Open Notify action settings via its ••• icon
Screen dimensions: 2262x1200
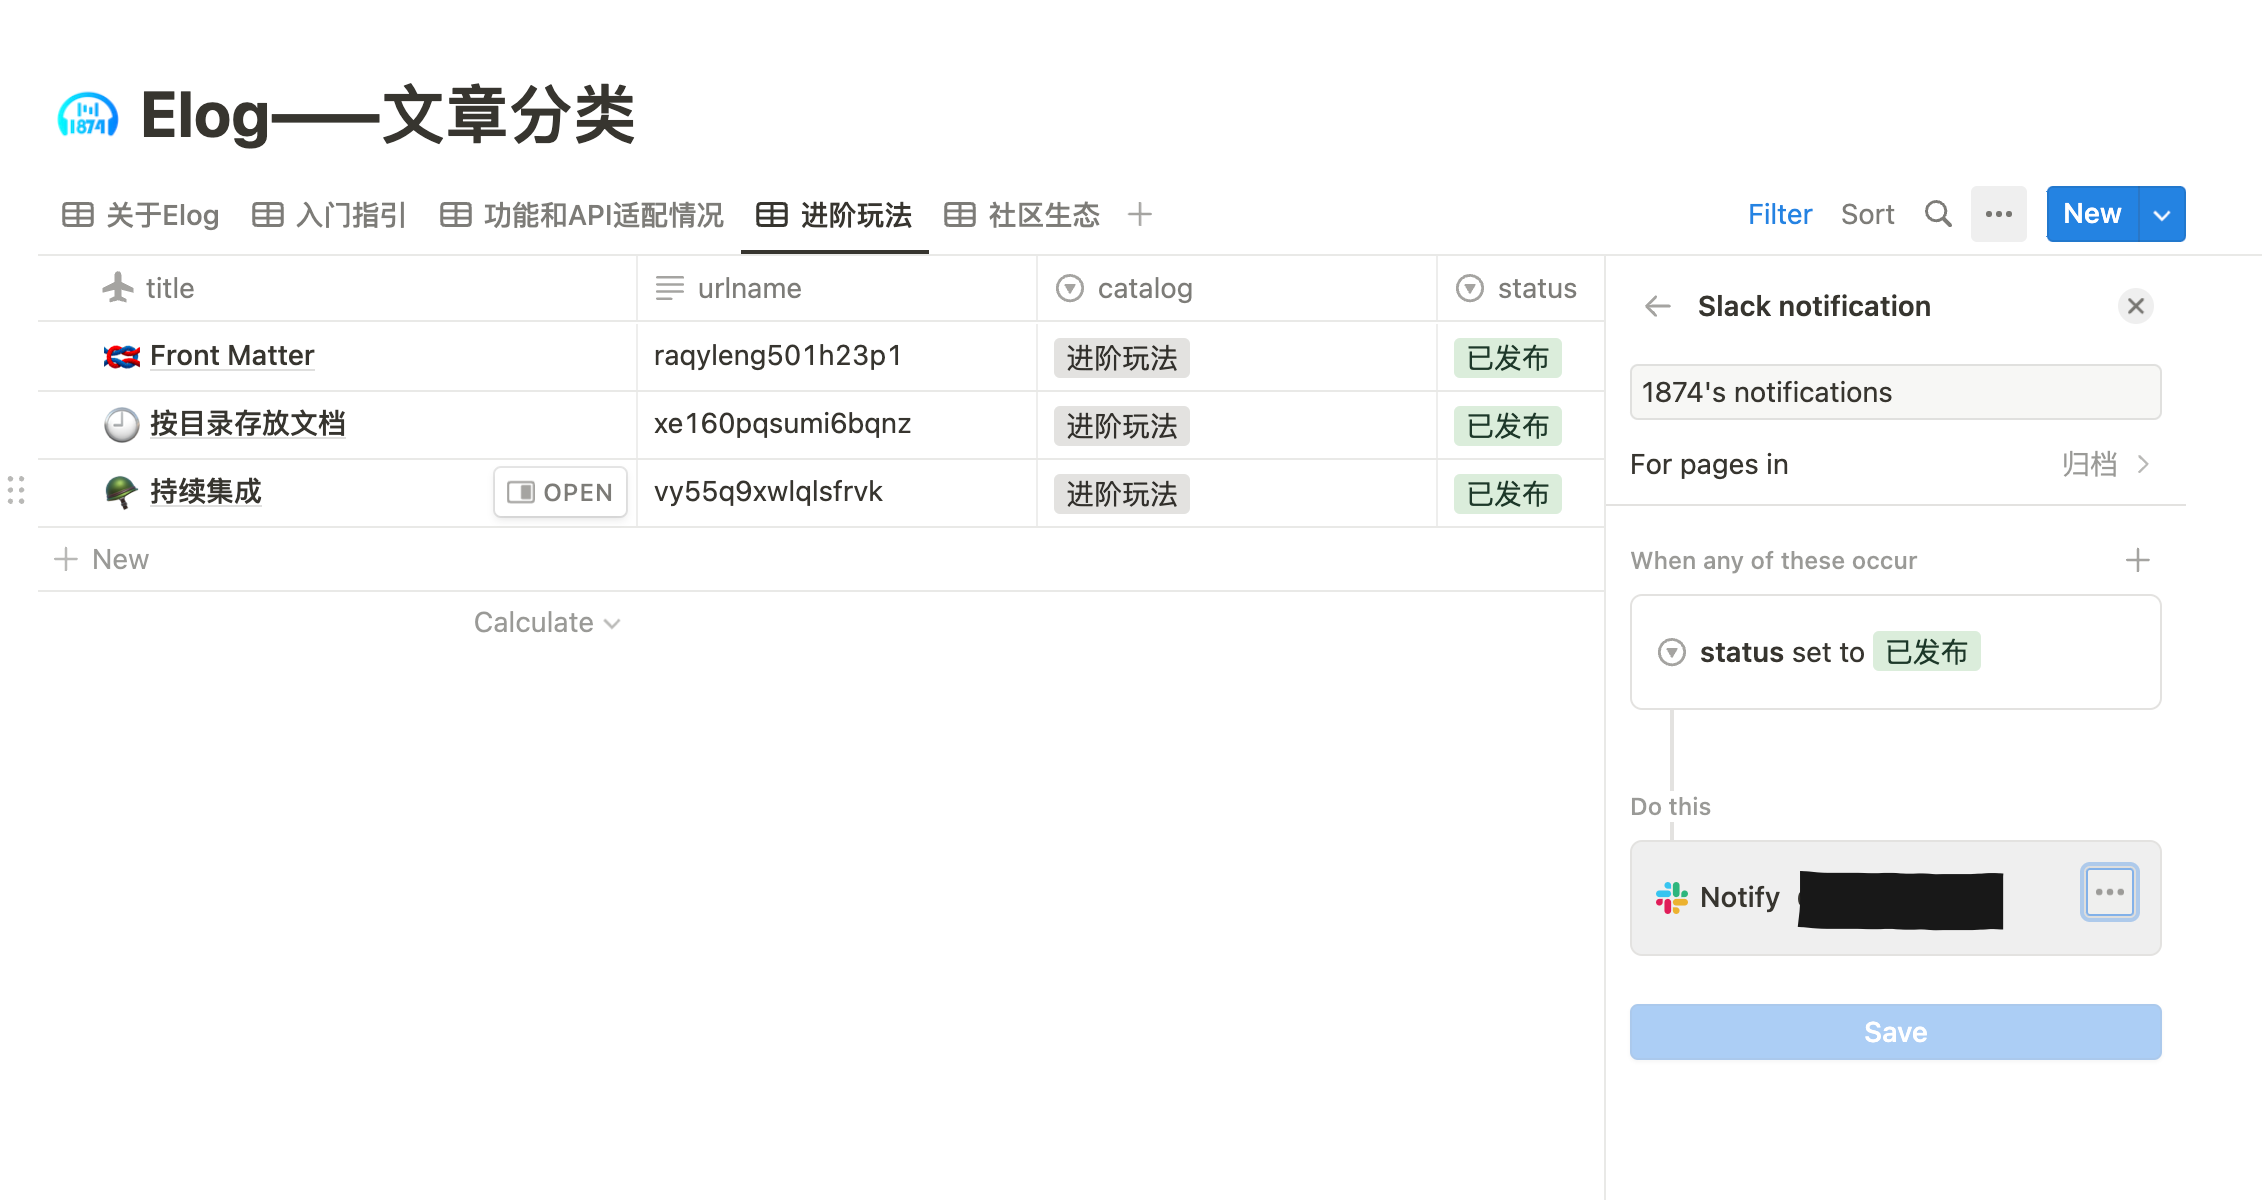point(2110,893)
